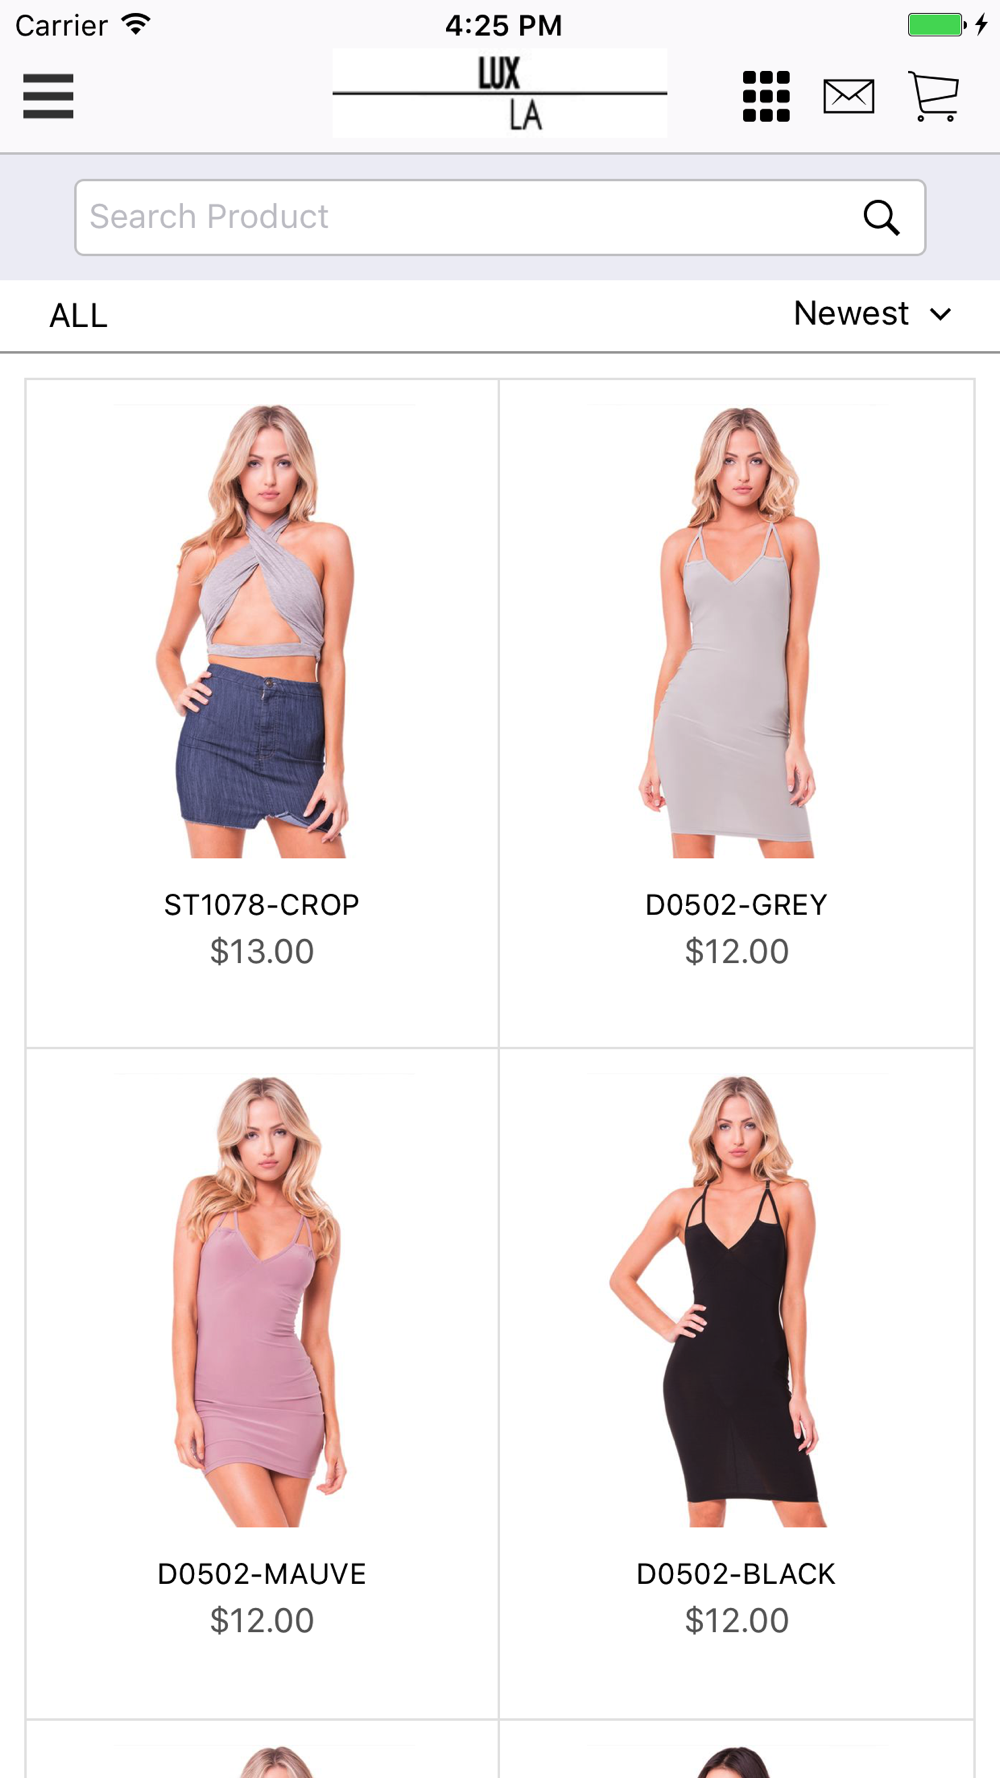The image size is (1000, 1778).
Task: Open the D0502-GREY dress image
Action: (737, 631)
